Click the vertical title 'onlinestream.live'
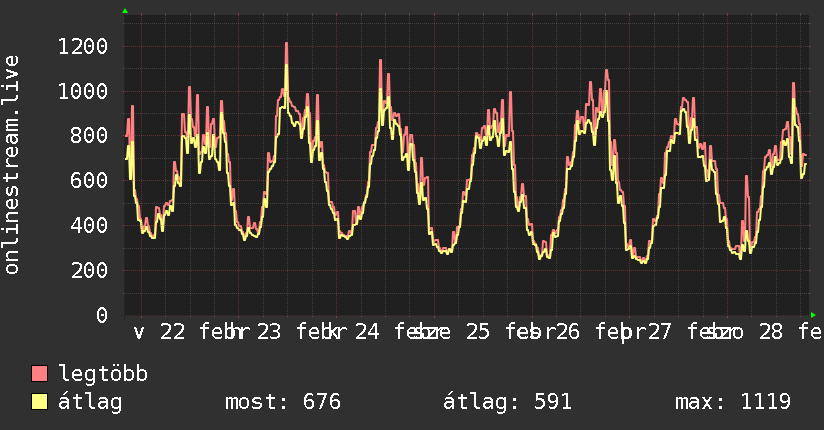The width and height of the screenshot is (824, 430). pos(11,165)
